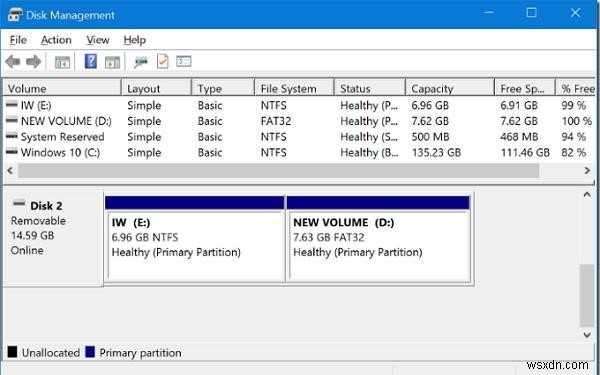Image resolution: width=600 pixels, height=375 pixels.
Task: Sort by the Status column header
Action: (370, 88)
